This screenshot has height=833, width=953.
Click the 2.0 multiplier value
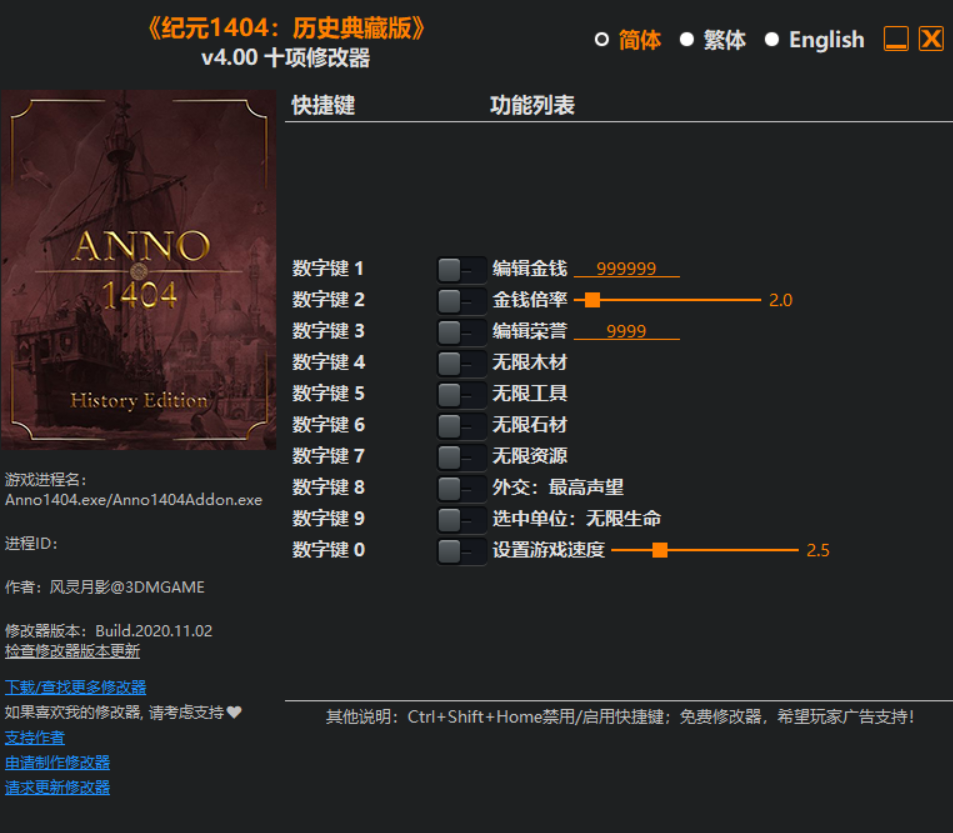click(x=781, y=300)
